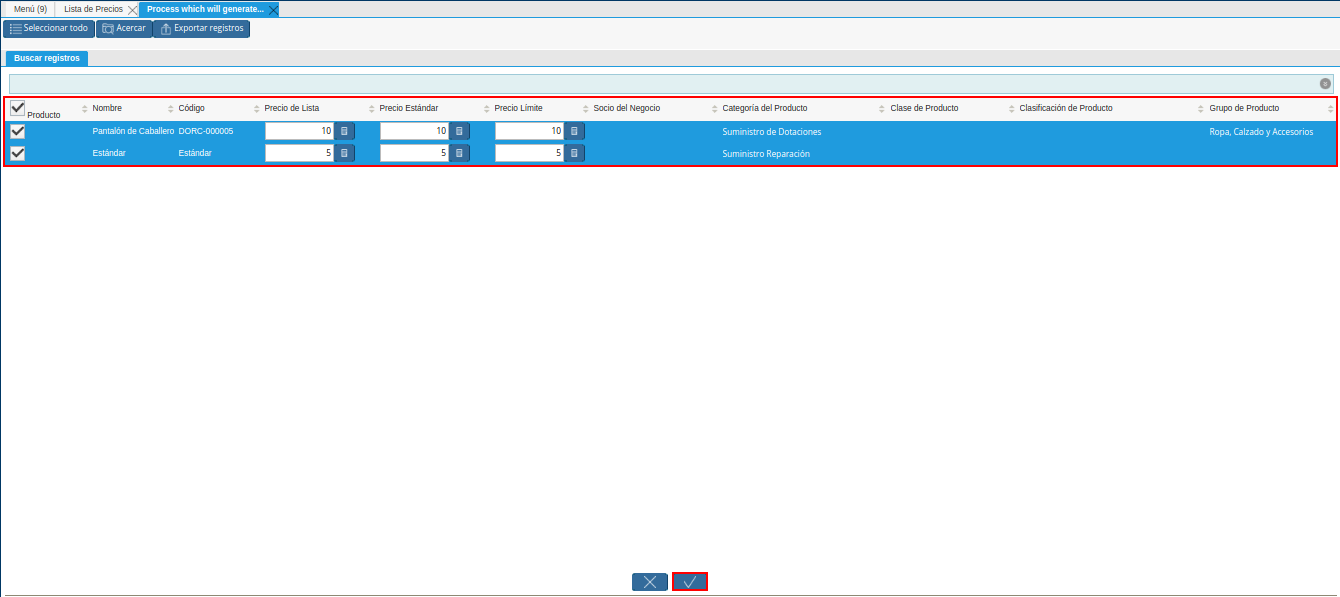Click the Precio Límite column header
Viewport: 1340px width, 597px height.
[x=519, y=108]
